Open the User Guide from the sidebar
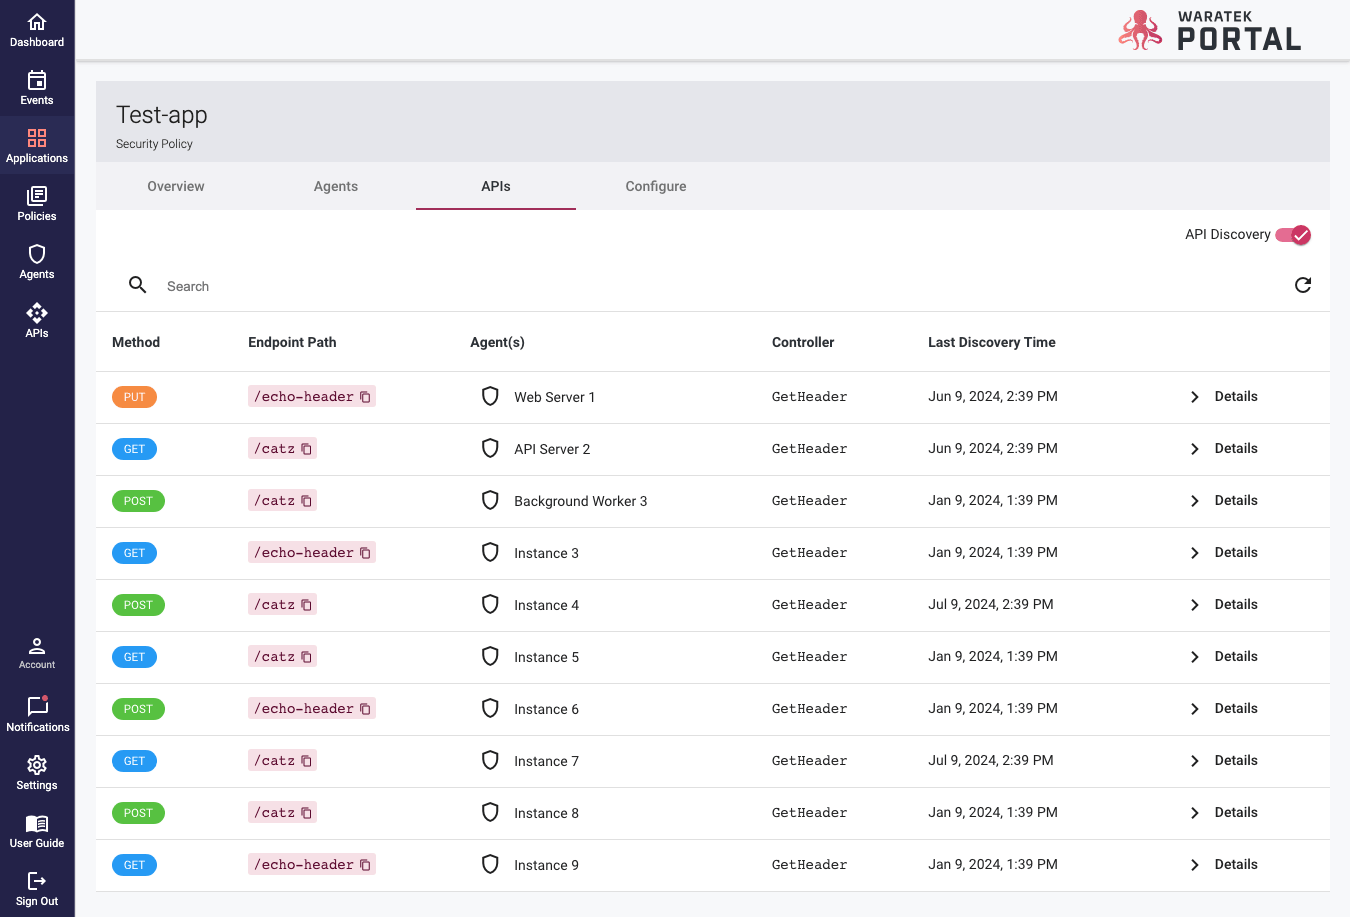 tap(37, 830)
